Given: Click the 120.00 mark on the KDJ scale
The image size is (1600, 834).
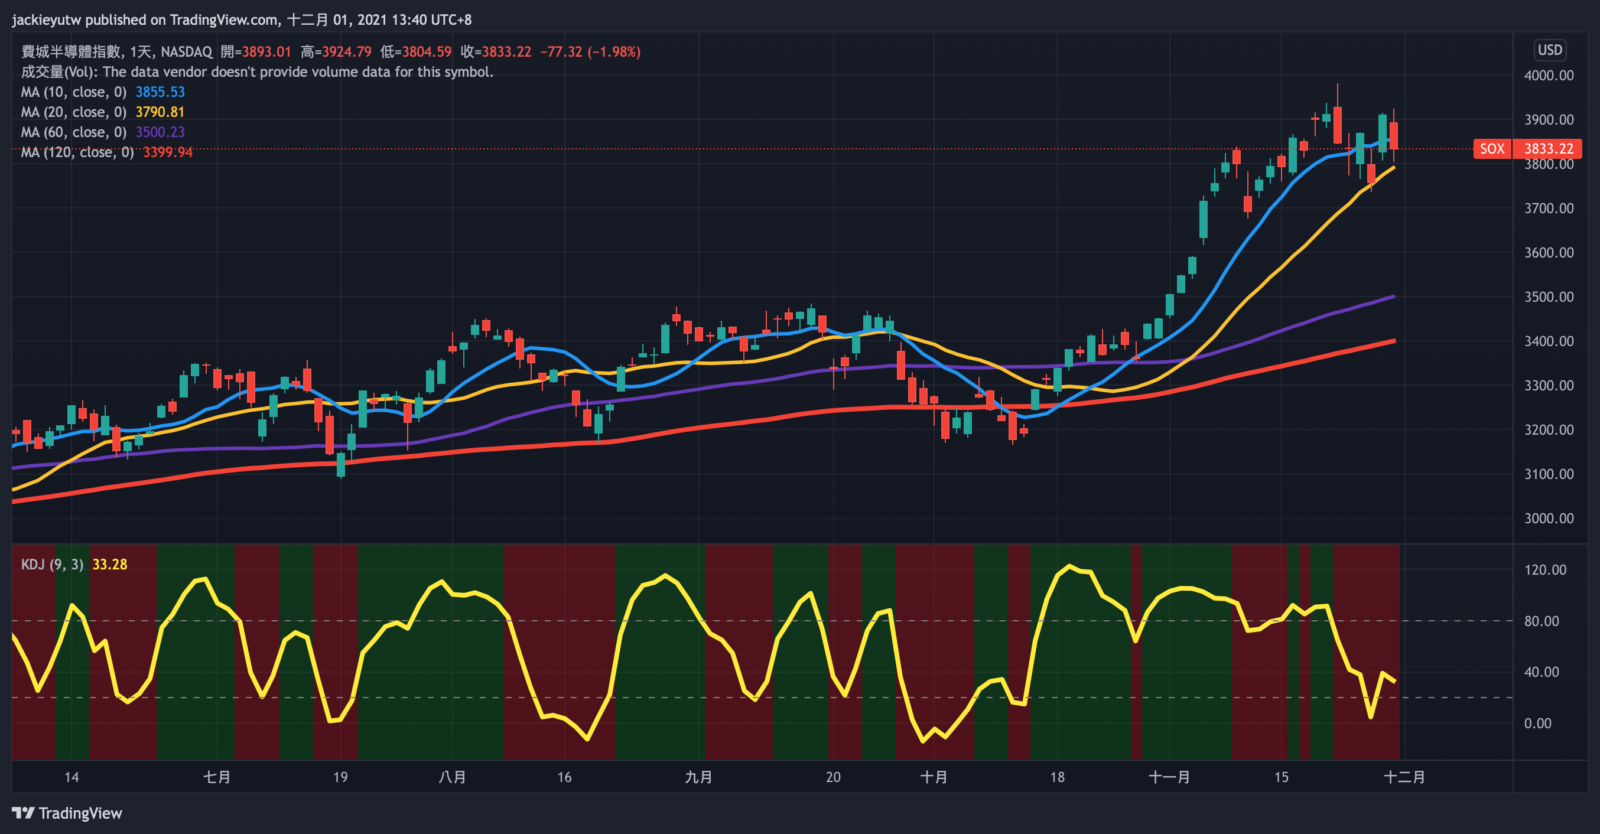Looking at the screenshot, I should [x=1545, y=570].
